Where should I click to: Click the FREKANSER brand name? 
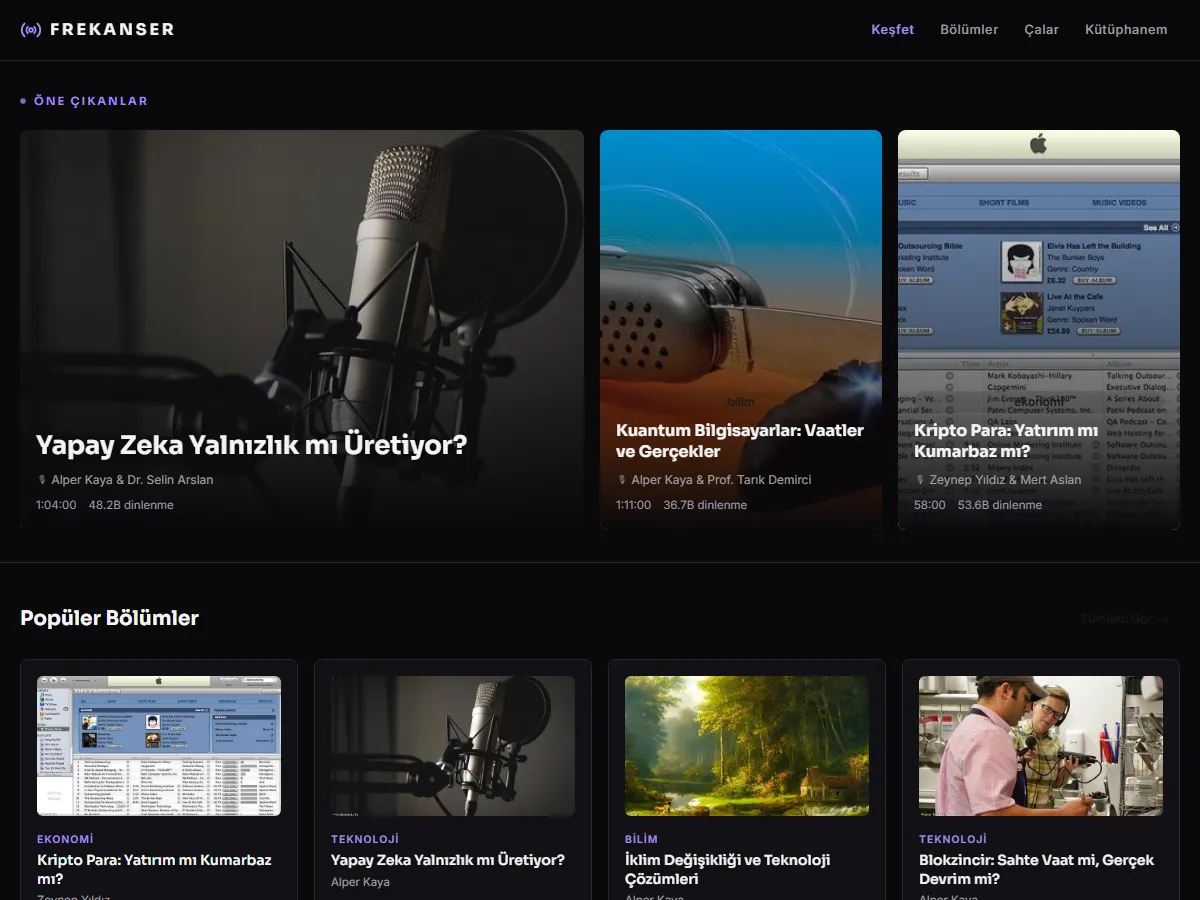click(112, 30)
